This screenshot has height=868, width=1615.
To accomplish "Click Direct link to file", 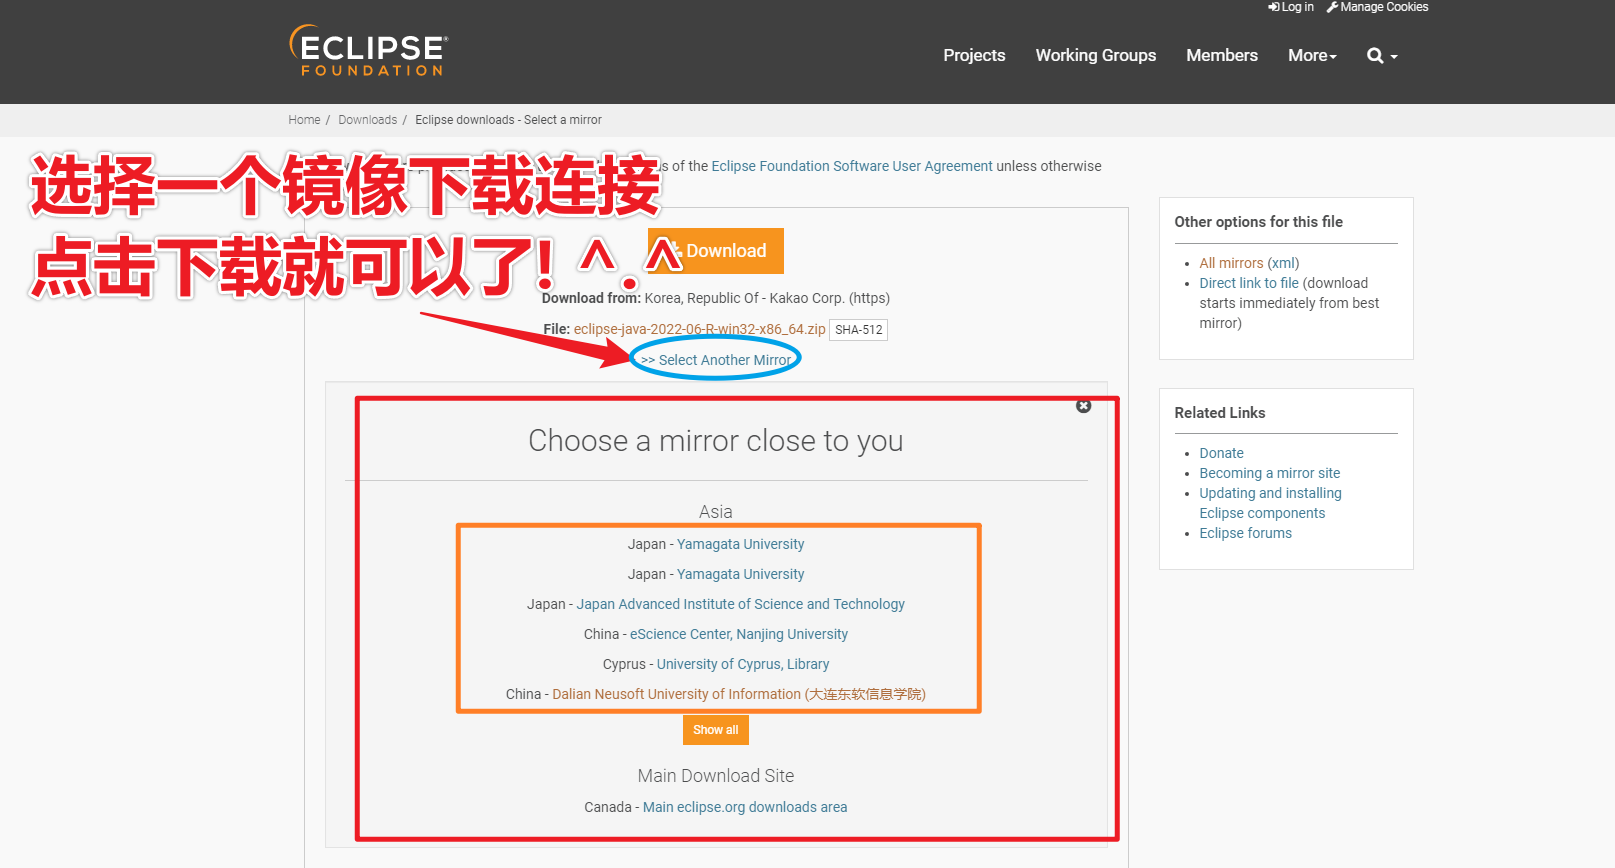I will point(1249,283).
